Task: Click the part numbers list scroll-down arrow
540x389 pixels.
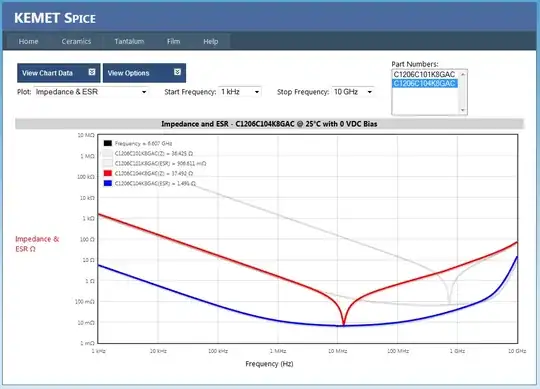Action: pos(463,110)
